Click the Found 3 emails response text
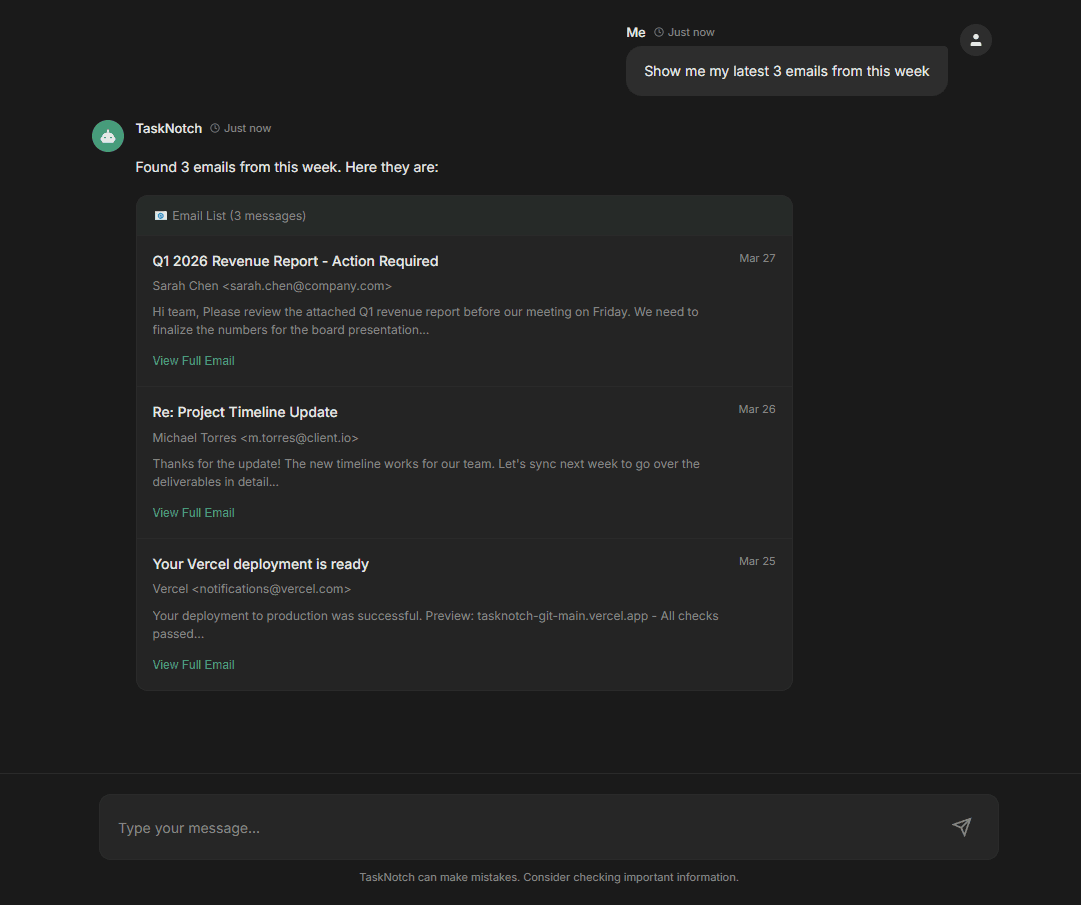 (287, 167)
